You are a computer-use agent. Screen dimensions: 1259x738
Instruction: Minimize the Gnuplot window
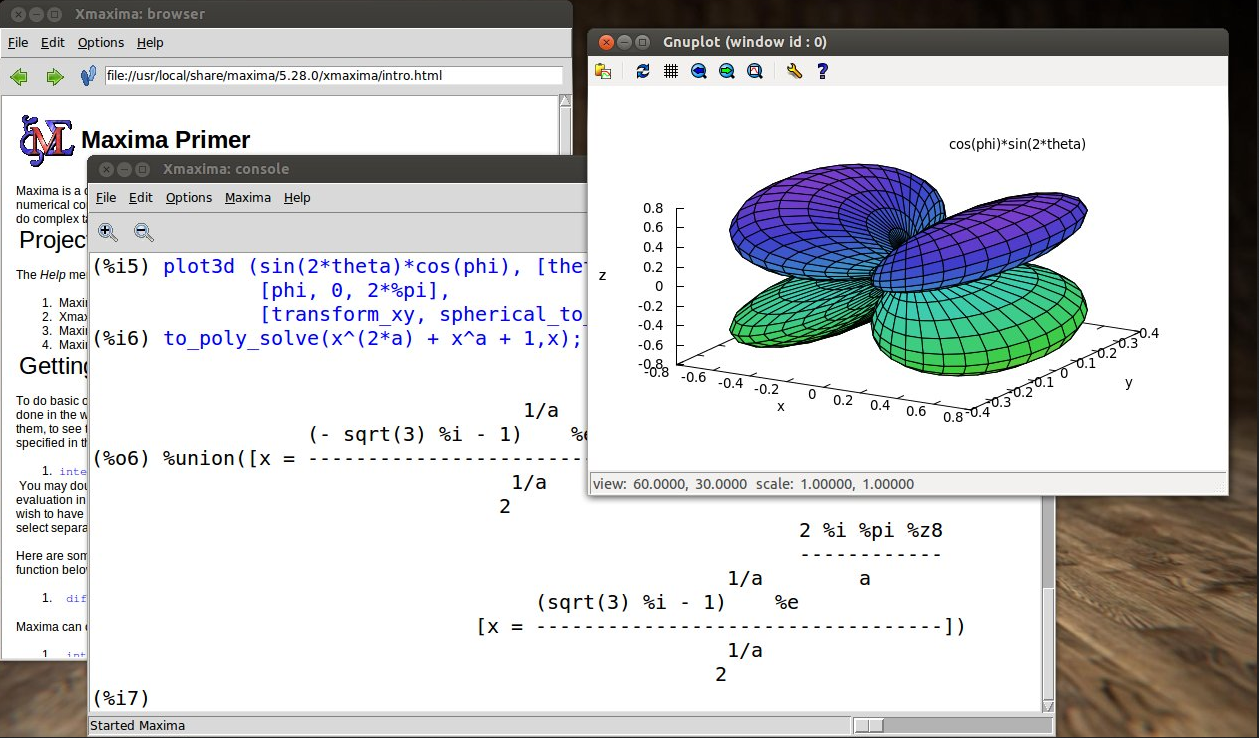pyautogui.click(x=625, y=42)
